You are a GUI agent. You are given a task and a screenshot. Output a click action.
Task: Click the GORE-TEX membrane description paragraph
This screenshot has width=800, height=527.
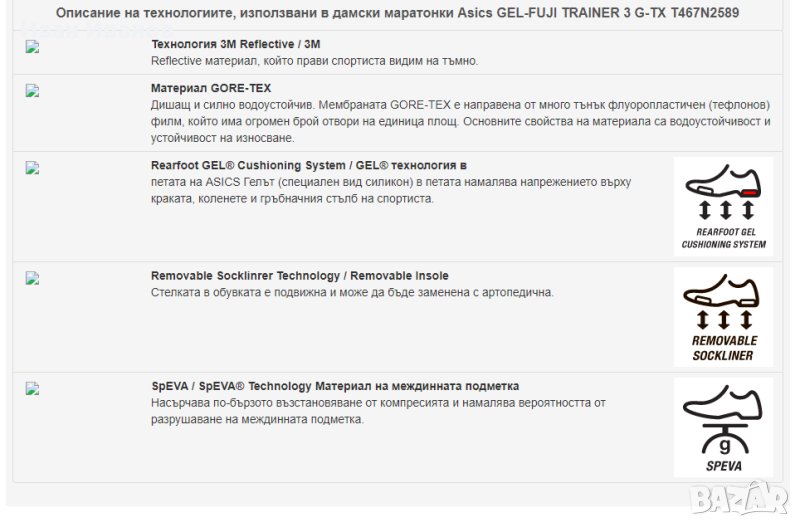(460, 121)
